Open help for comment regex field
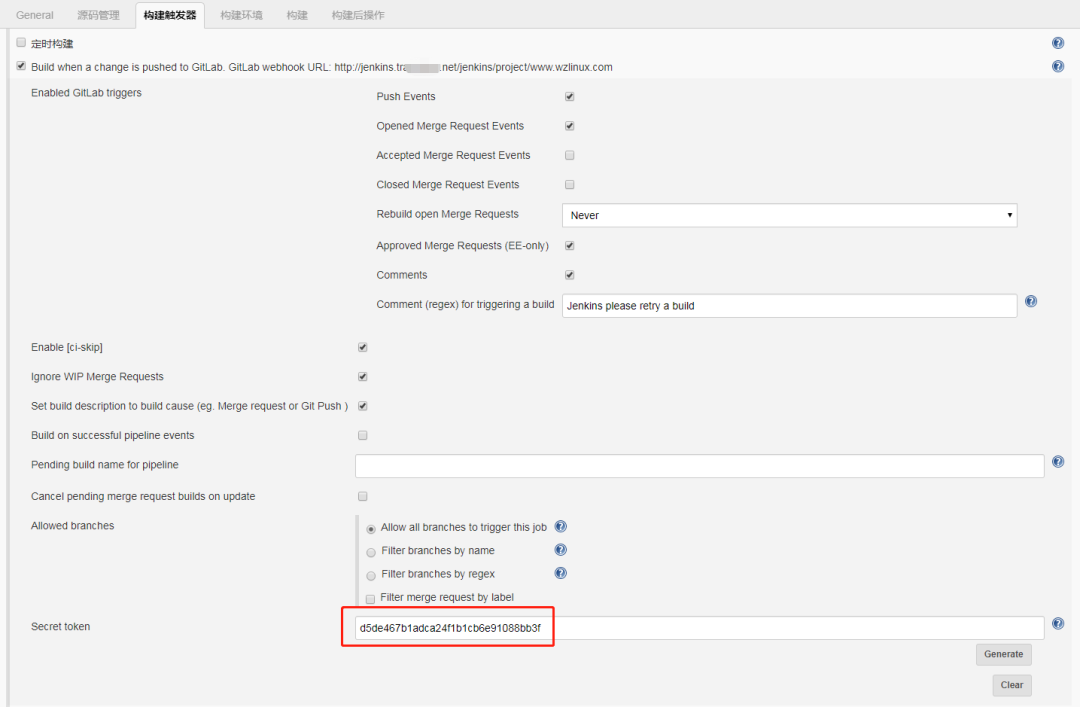 click(1030, 301)
